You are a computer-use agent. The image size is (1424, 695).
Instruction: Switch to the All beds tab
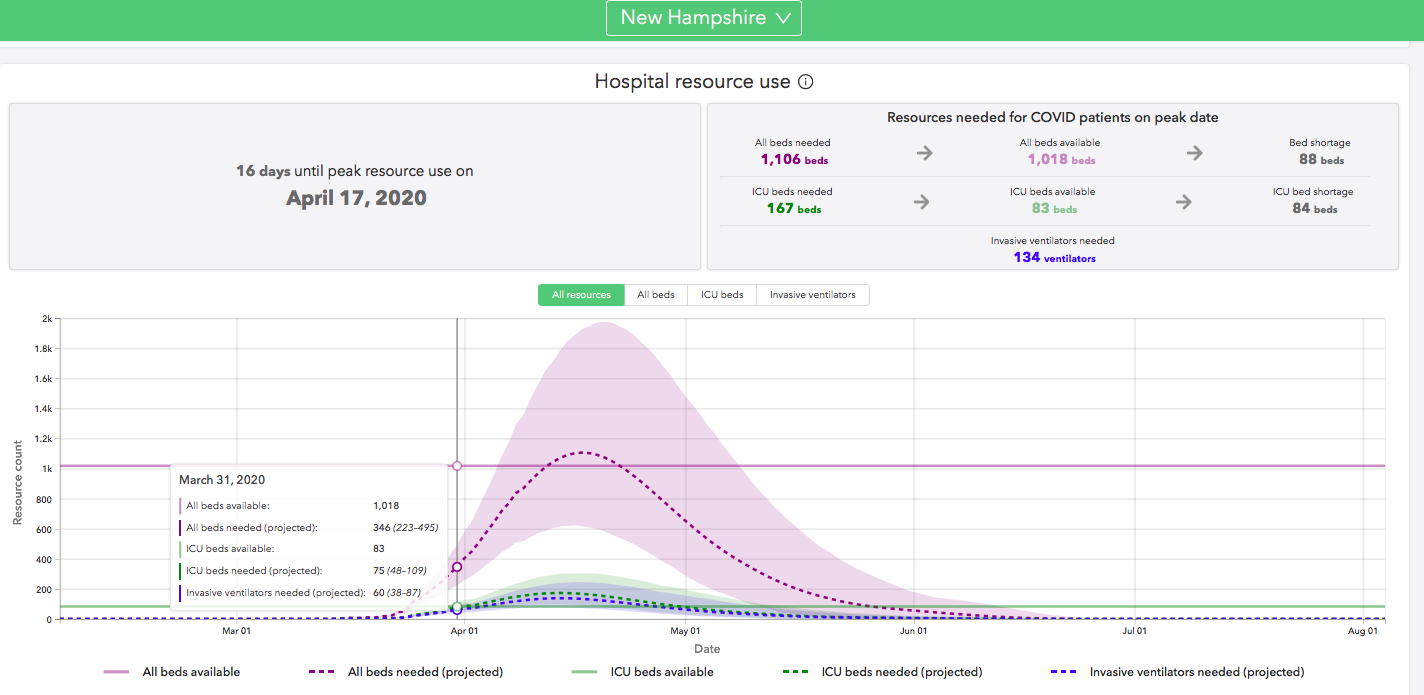656,295
